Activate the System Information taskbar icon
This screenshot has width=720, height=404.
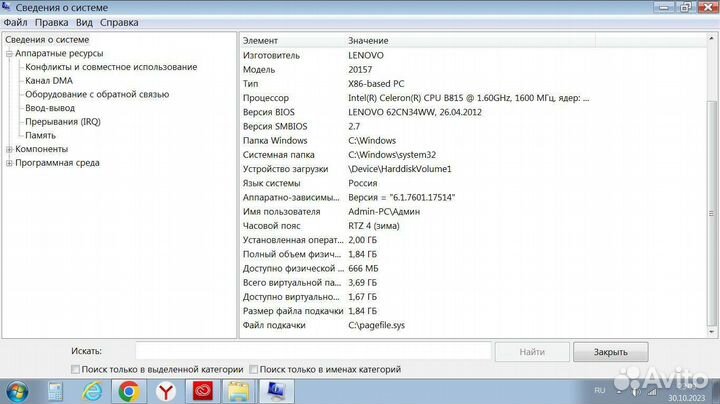click(x=276, y=392)
